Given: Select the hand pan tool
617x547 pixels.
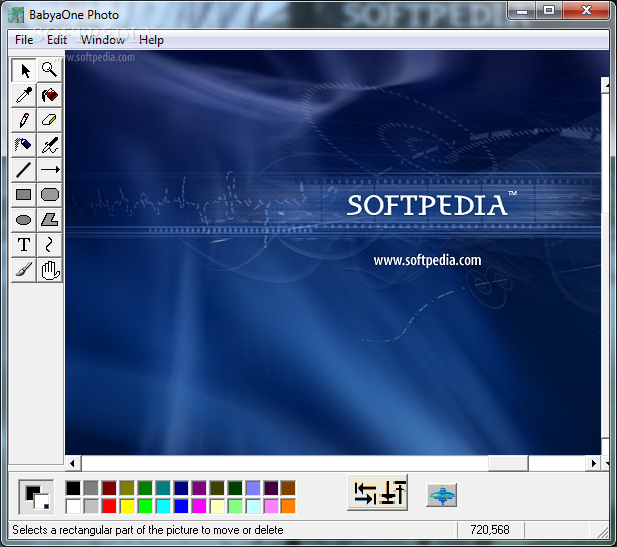Looking at the screenshot, I should [49, 270].
